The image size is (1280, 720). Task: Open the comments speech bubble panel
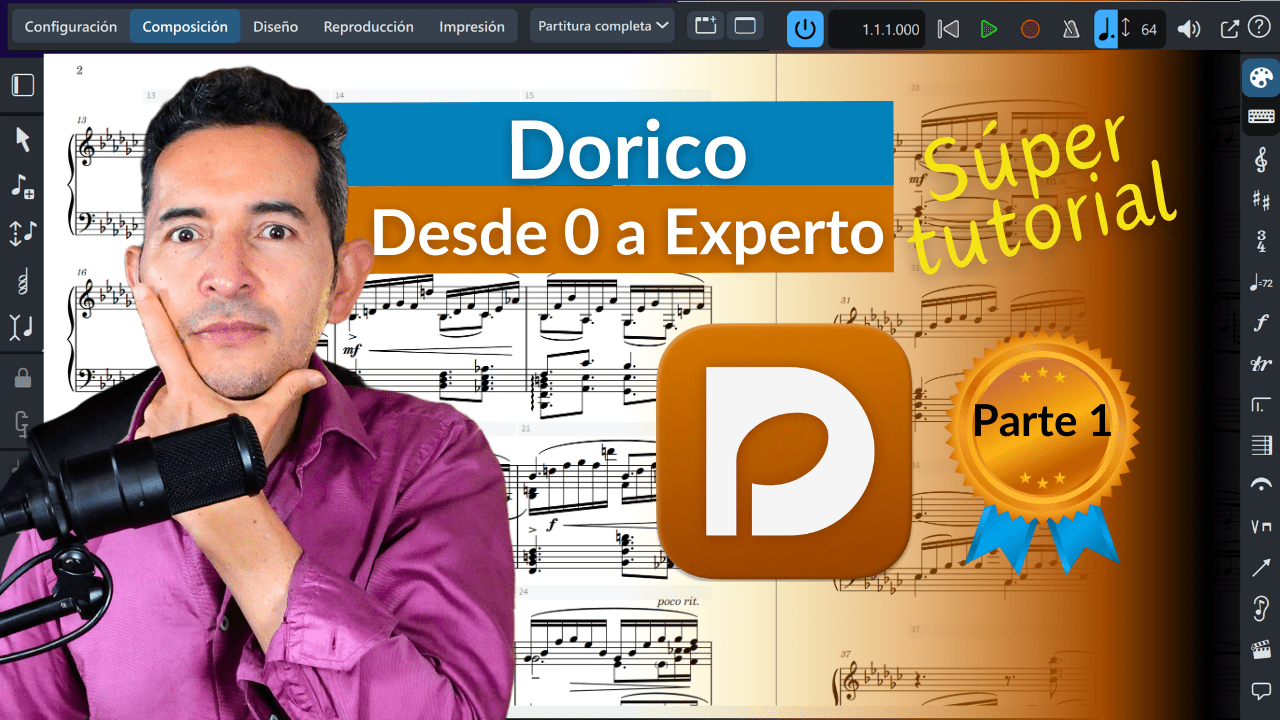(x=1261, y=691)
